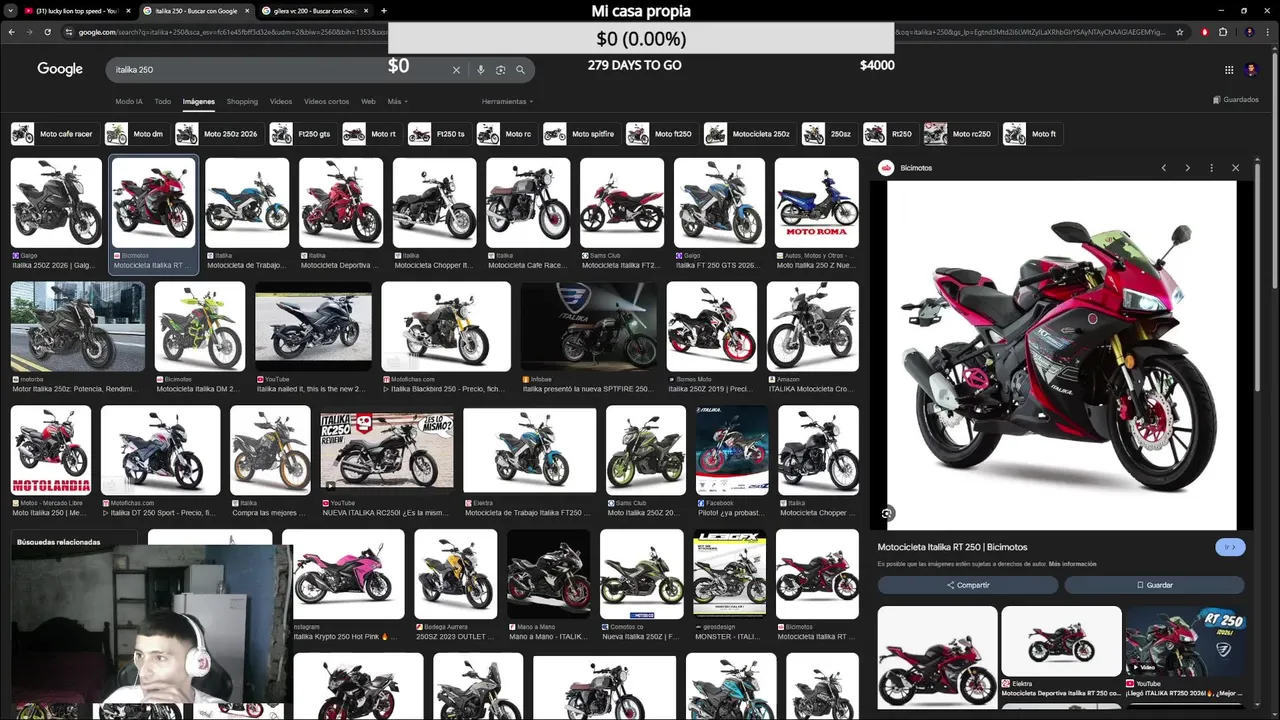Show previous image in preview panel
The image size is (1280, 720).
[1164, 168]
